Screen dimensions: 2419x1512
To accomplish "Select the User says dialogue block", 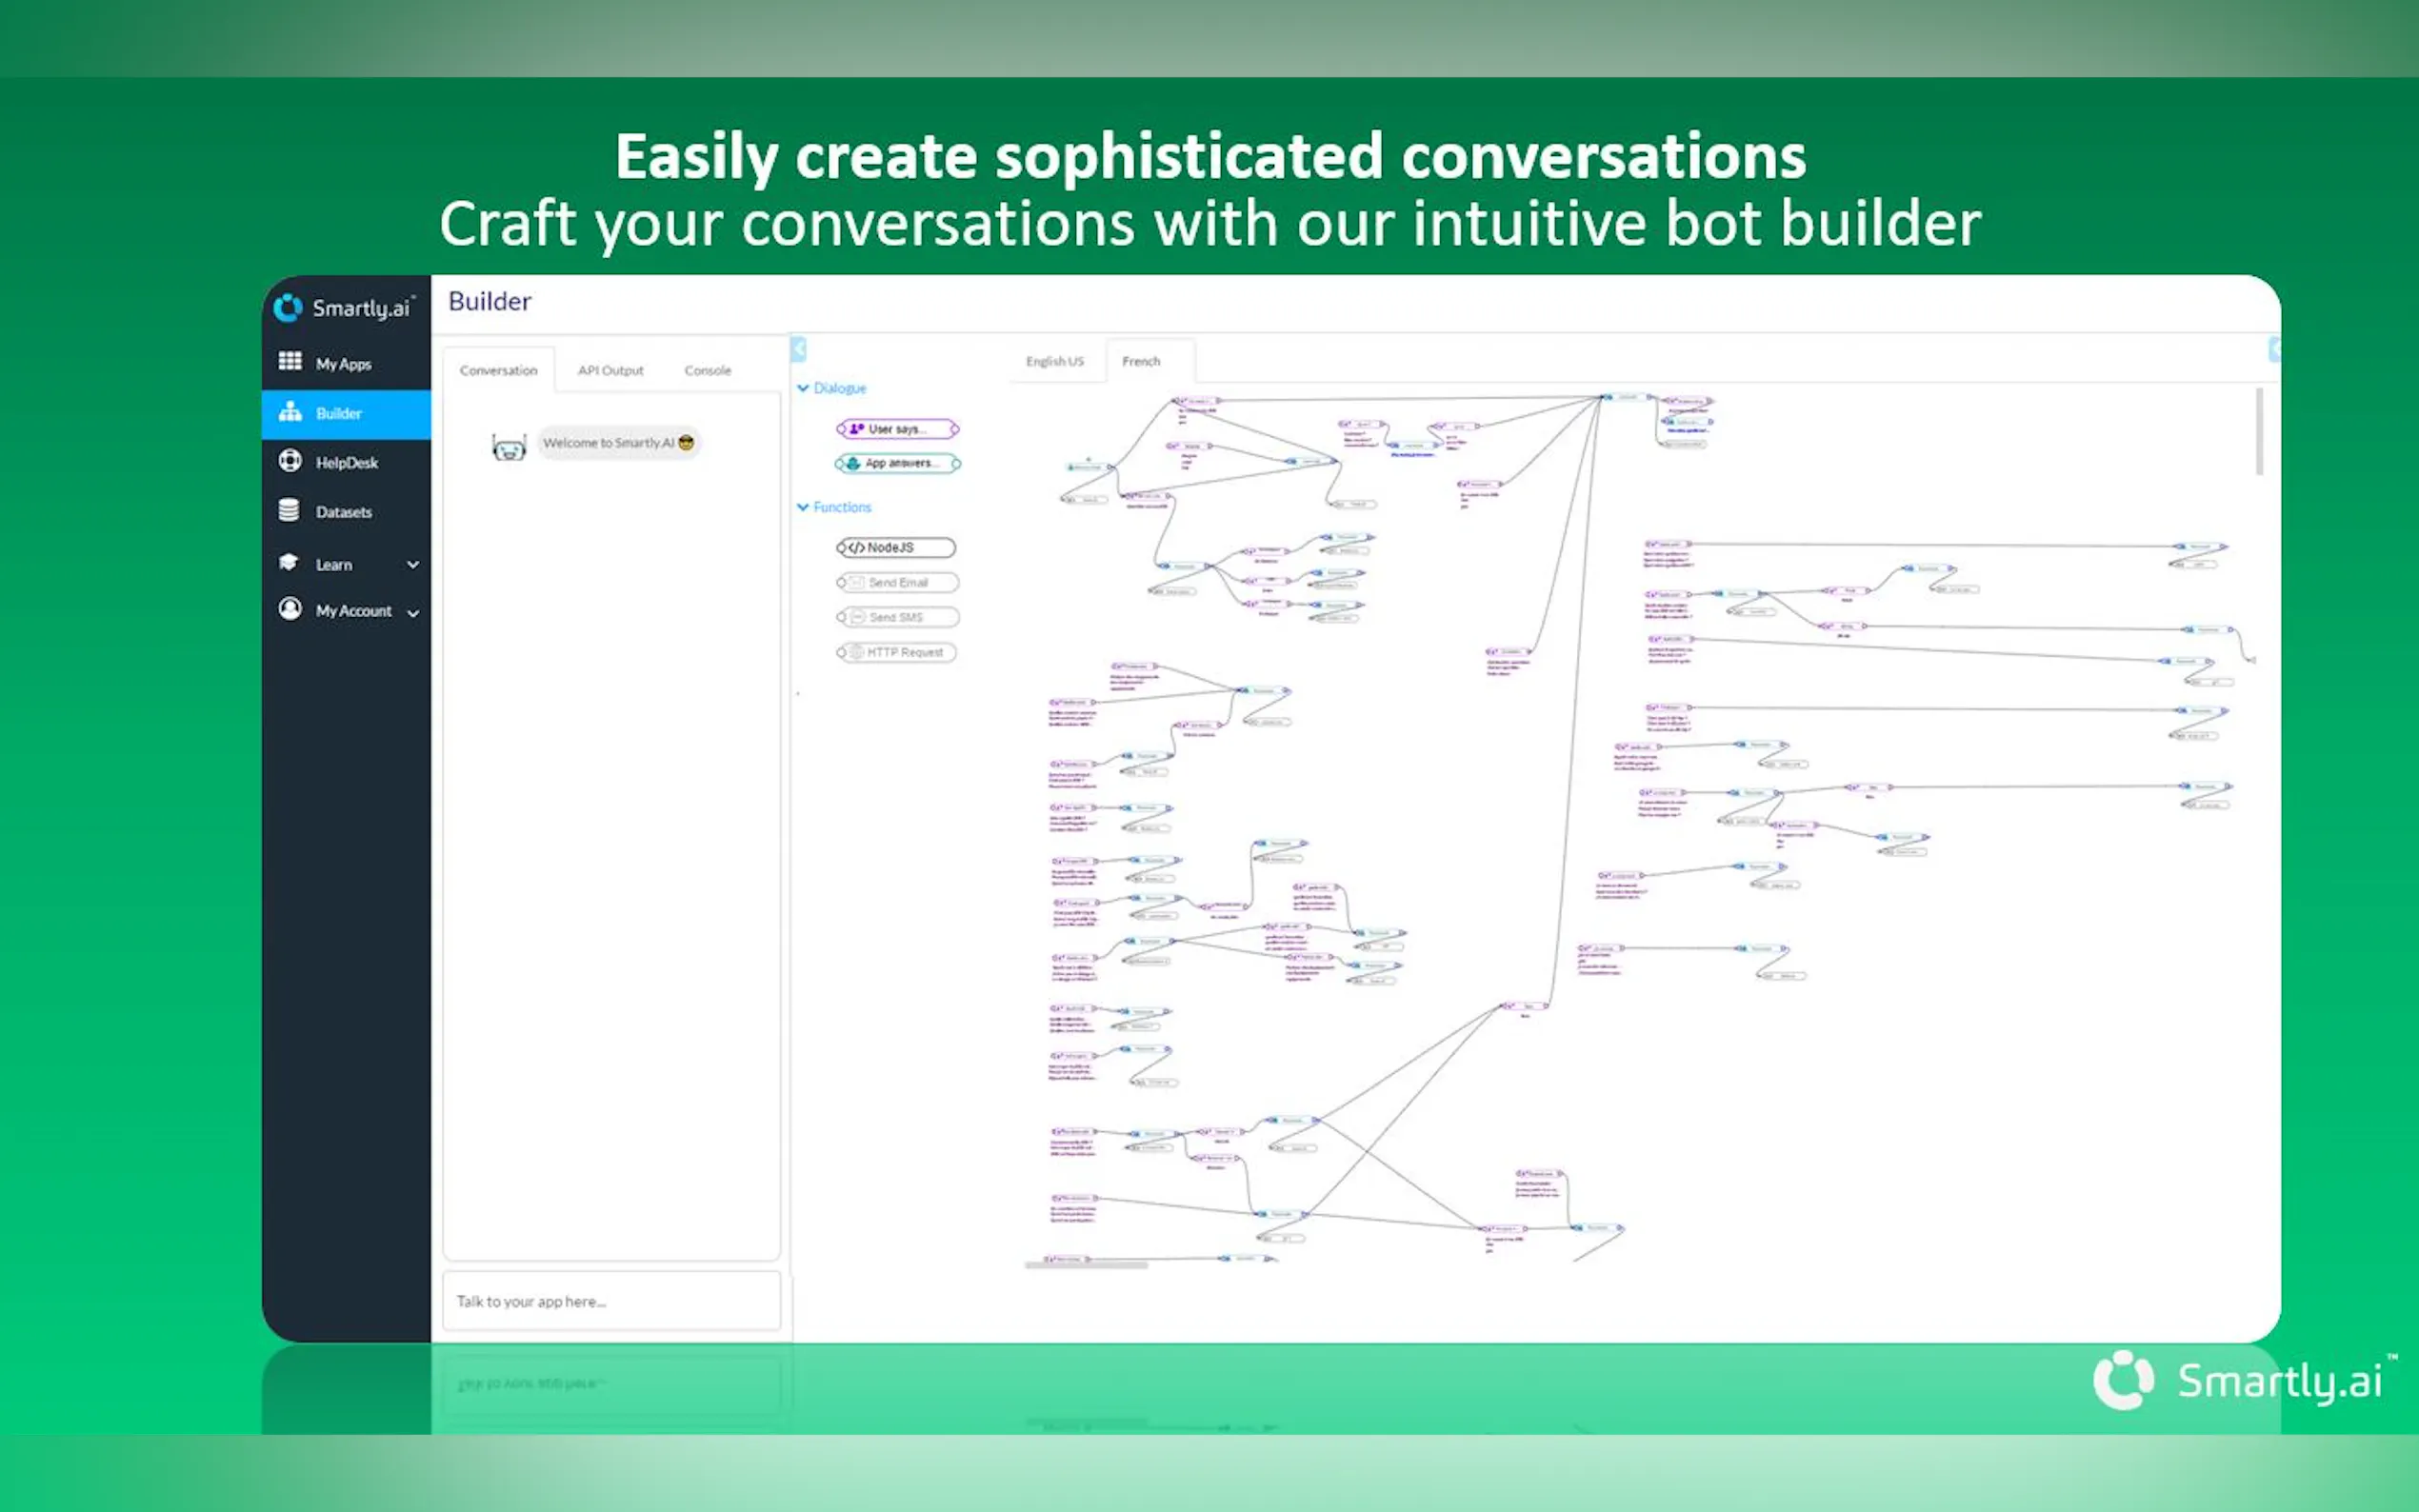I will coord(897,429).
